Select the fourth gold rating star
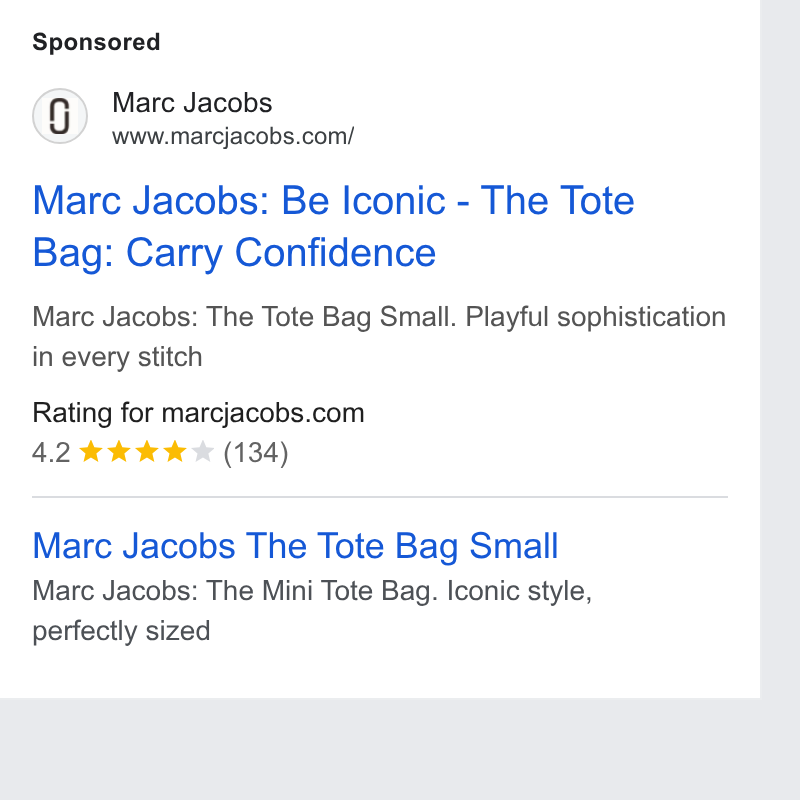This screenshot has width=800, height=800. [175, 452]
